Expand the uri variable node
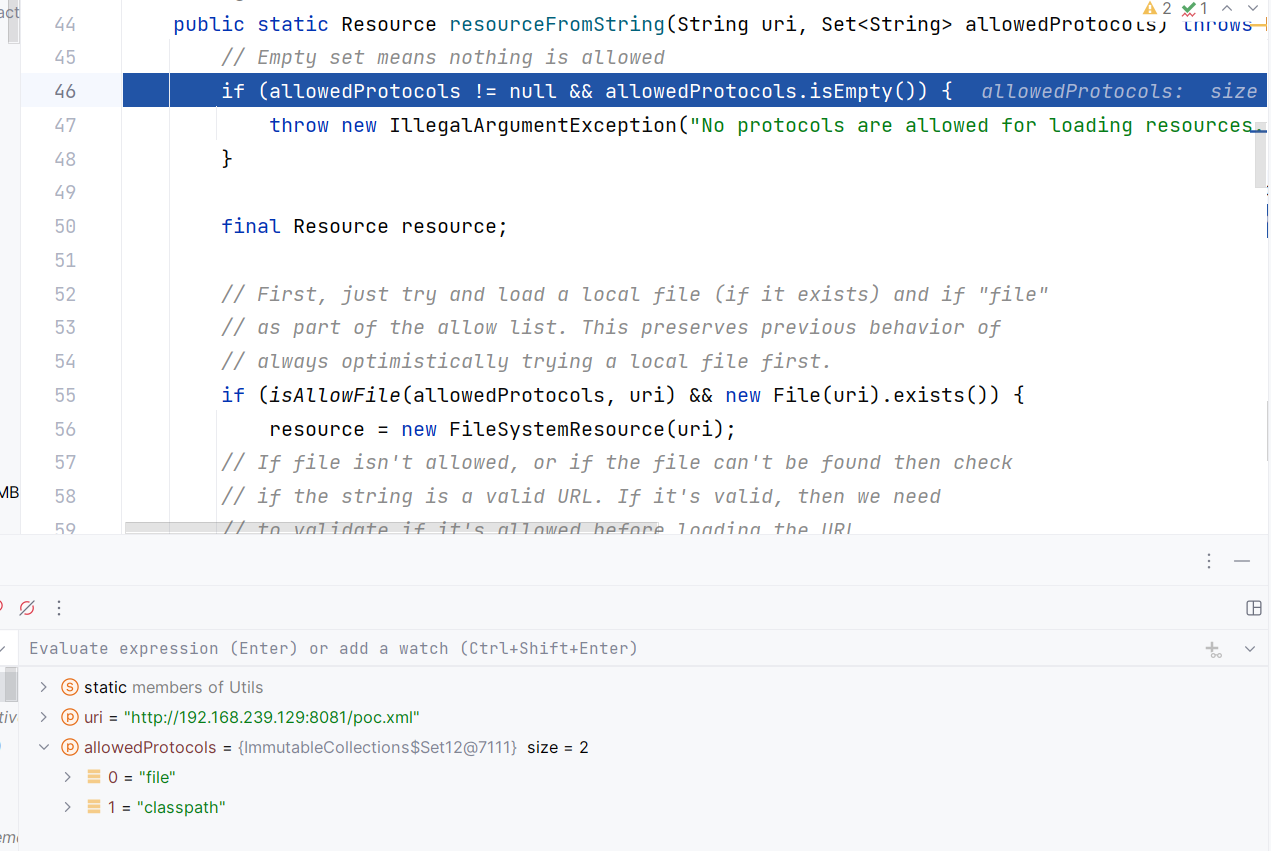 [43, 717]
